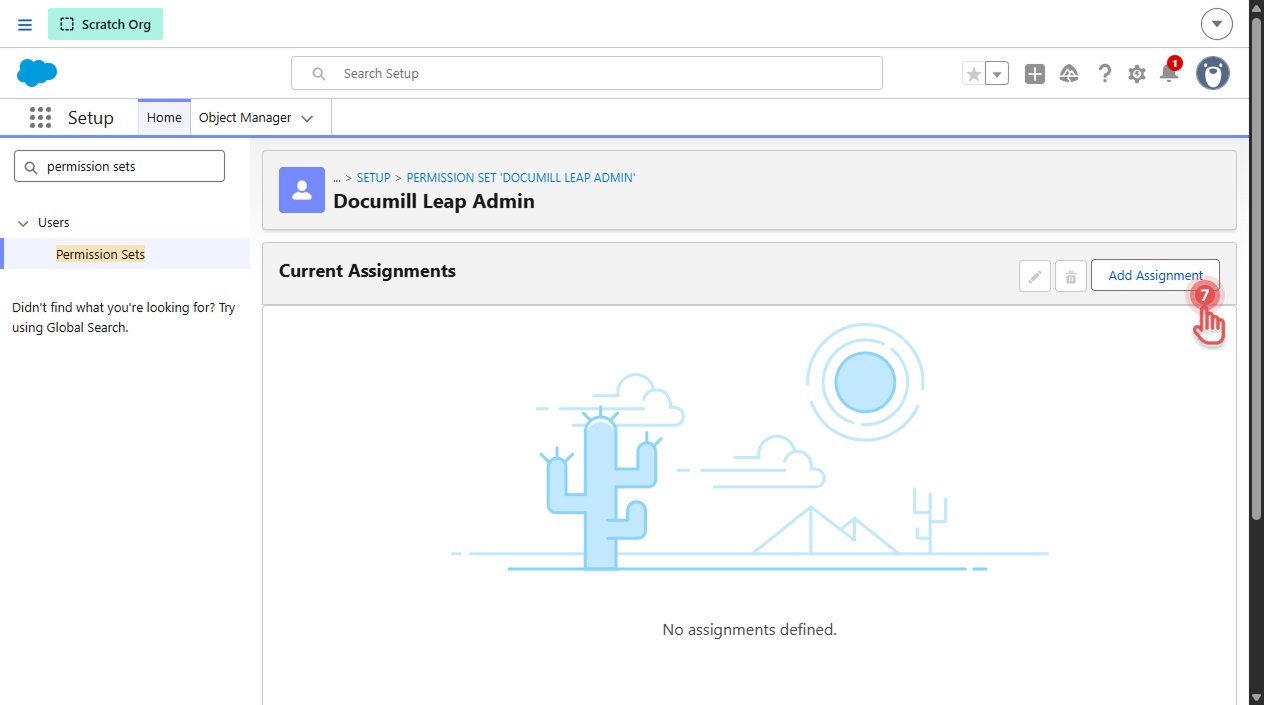Click the Setup app name label
This screenshot has height=705, width=1264.
pyautogui.click(x=91, y=118)
